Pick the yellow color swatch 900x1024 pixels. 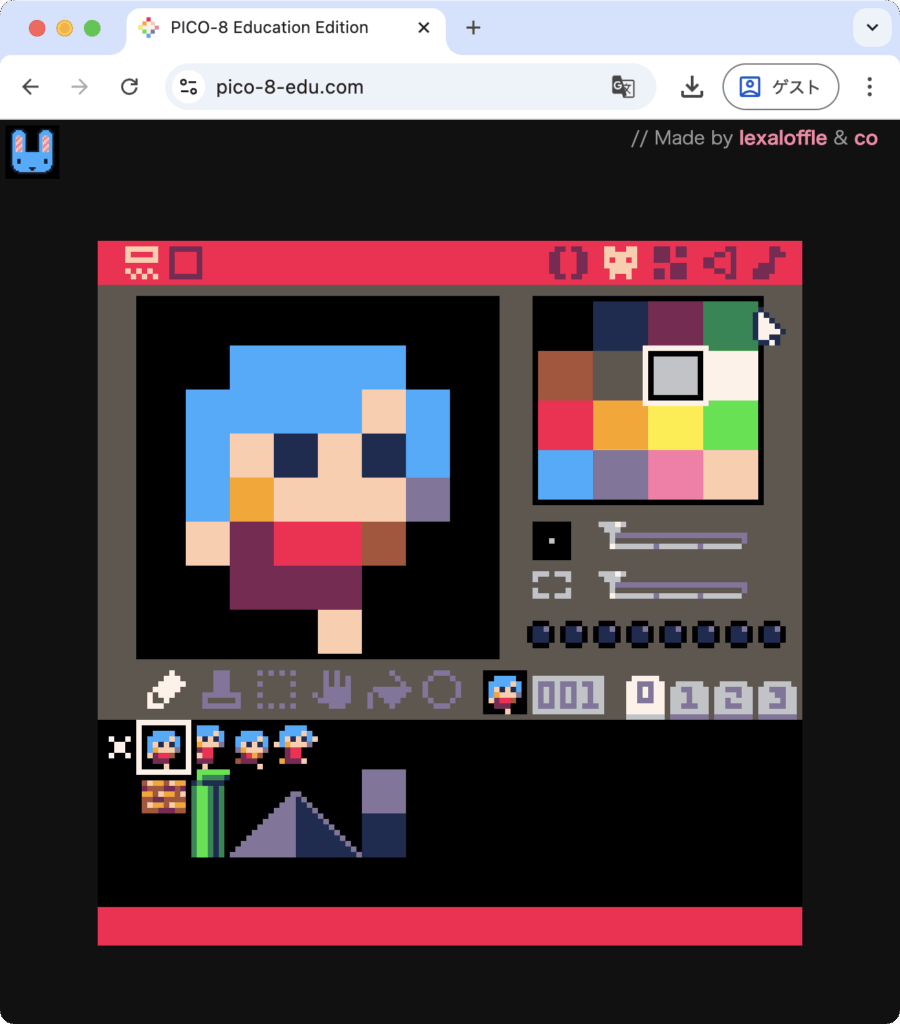[675, 426]
